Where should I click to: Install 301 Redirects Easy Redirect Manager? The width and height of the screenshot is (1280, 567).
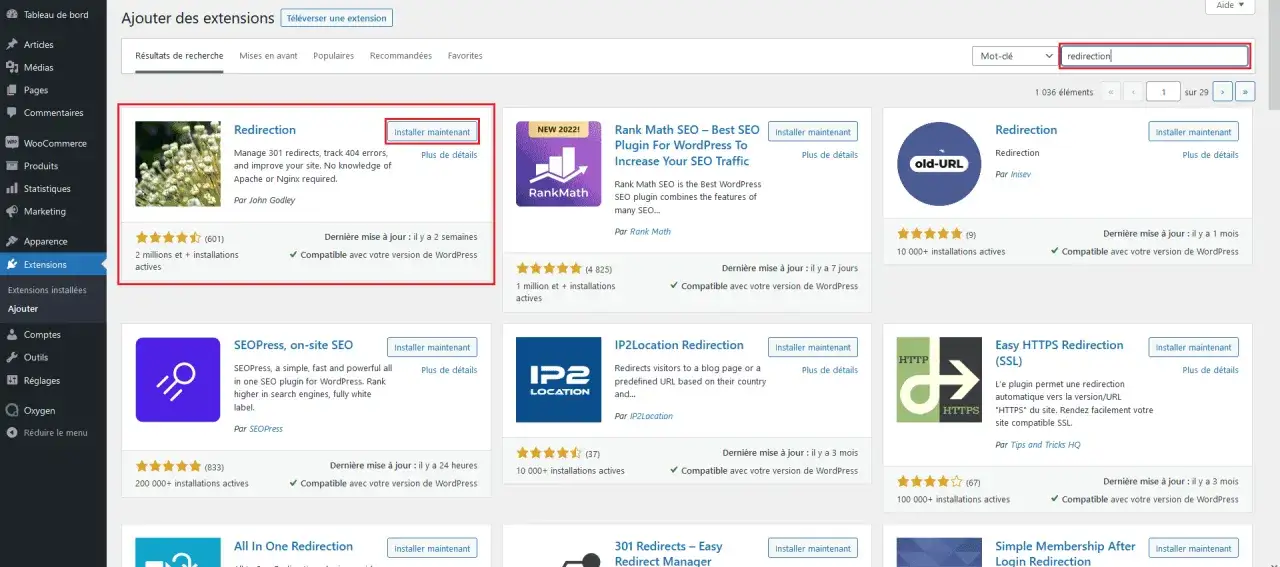point(813,548)
